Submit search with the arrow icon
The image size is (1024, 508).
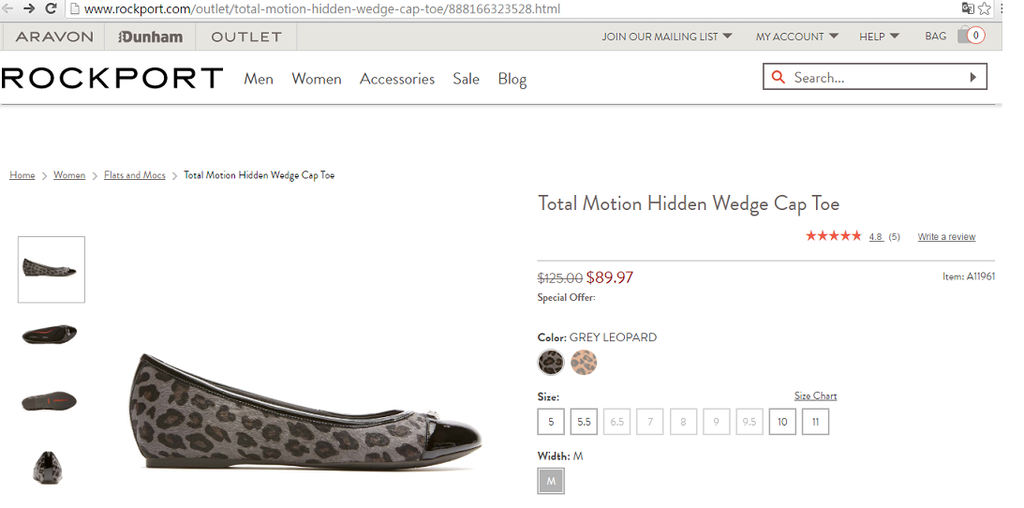click(972, 77)
